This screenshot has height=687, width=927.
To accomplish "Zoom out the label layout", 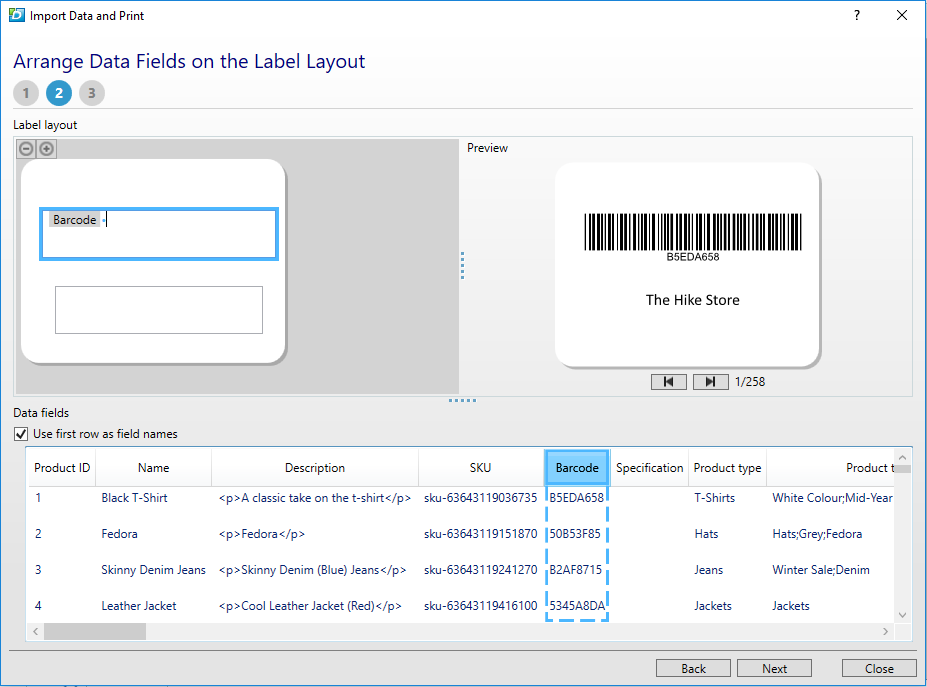I will click(x=26, y=148).
